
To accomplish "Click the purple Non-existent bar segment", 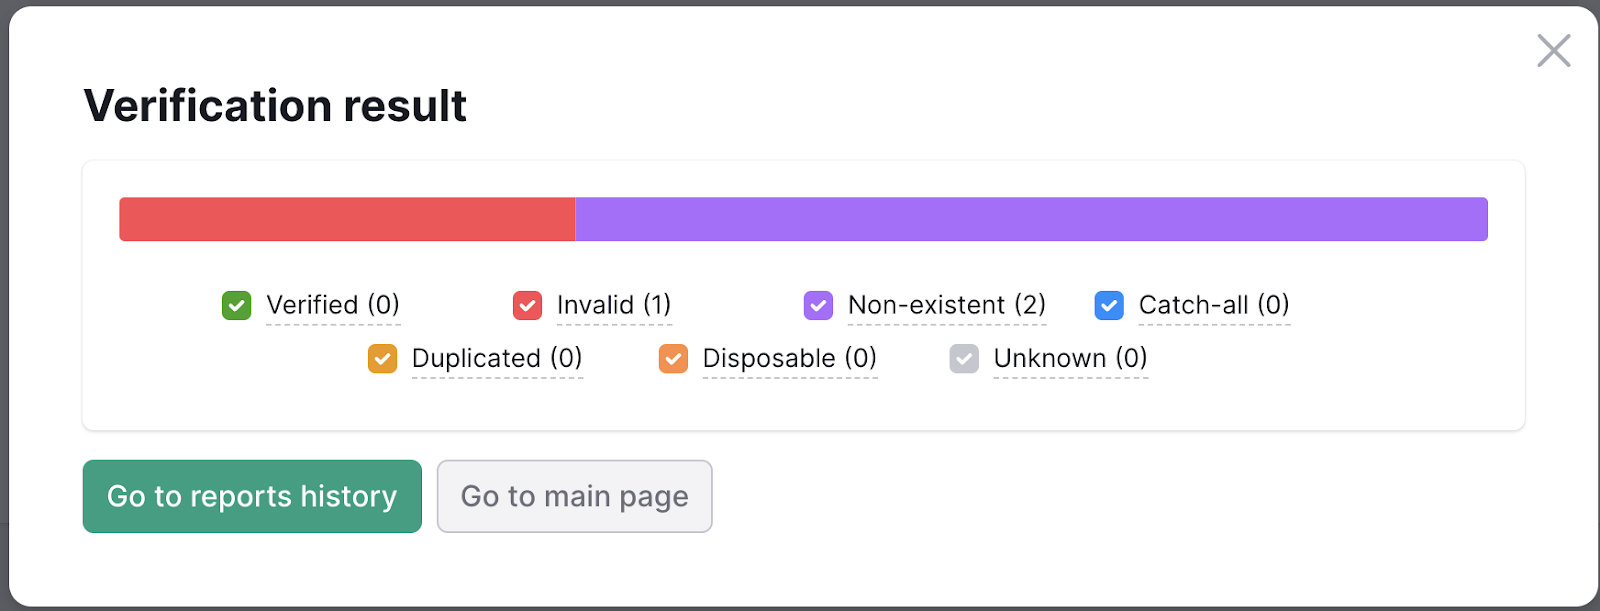I will coord(1030,219).
